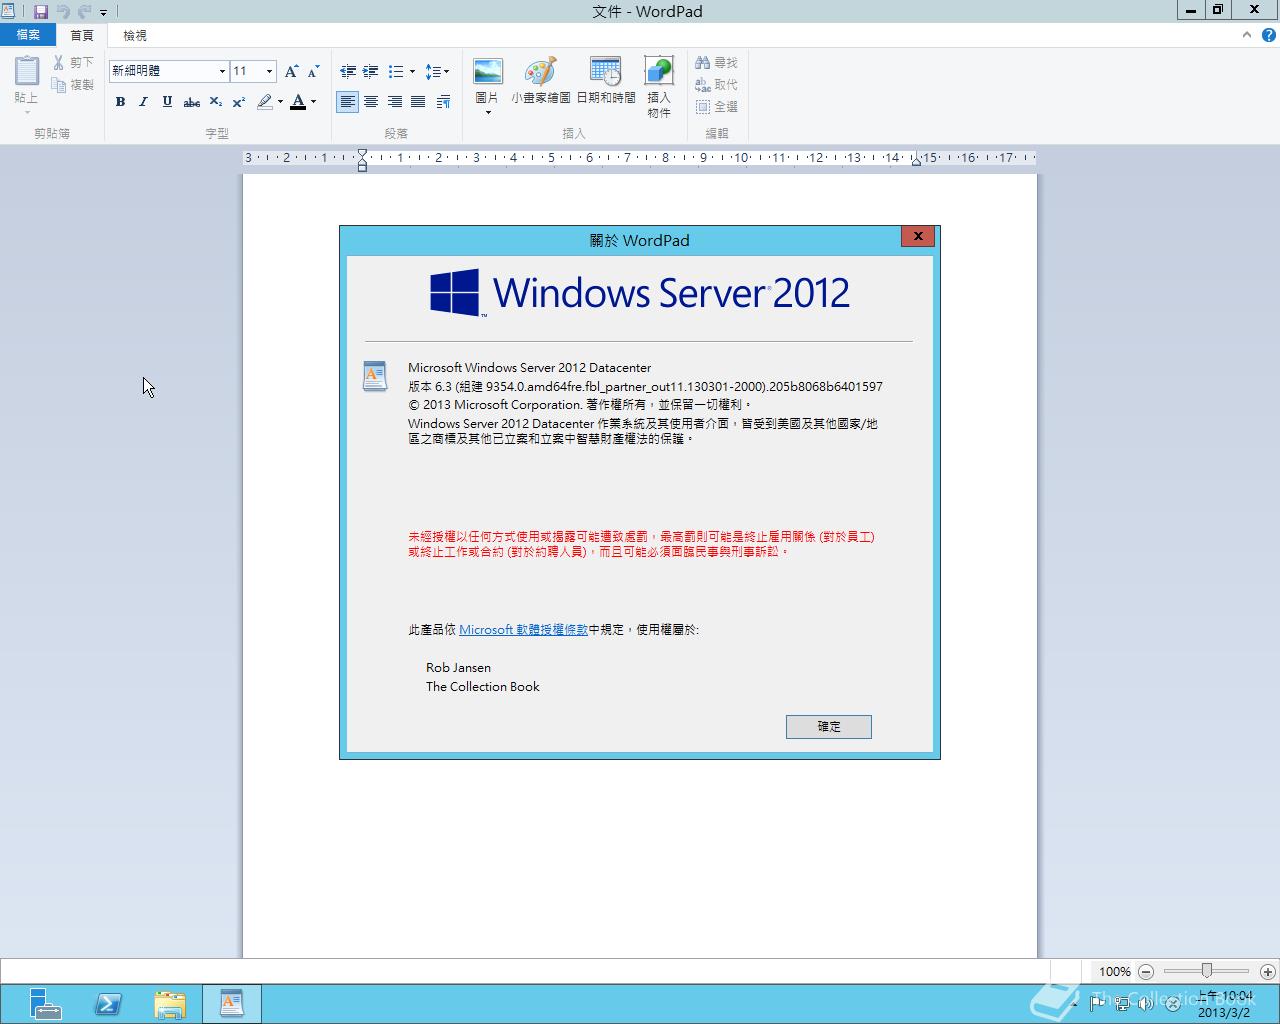Open PowerShell from the taskbar
Screen dimensions: 1280x1024
point(108,1004)
